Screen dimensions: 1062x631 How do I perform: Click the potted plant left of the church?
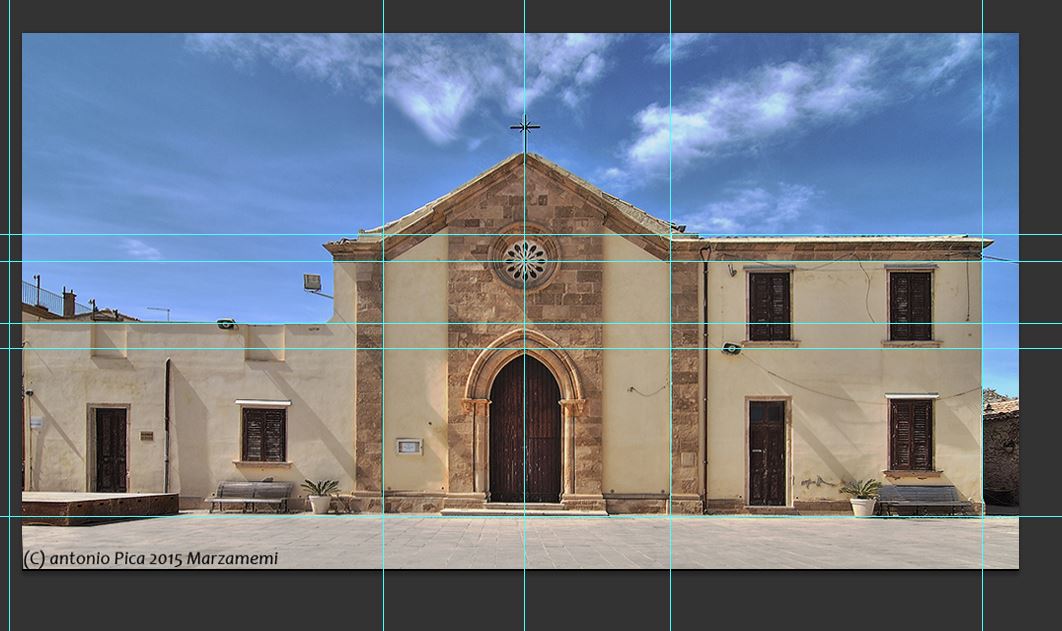click(320, 496)
